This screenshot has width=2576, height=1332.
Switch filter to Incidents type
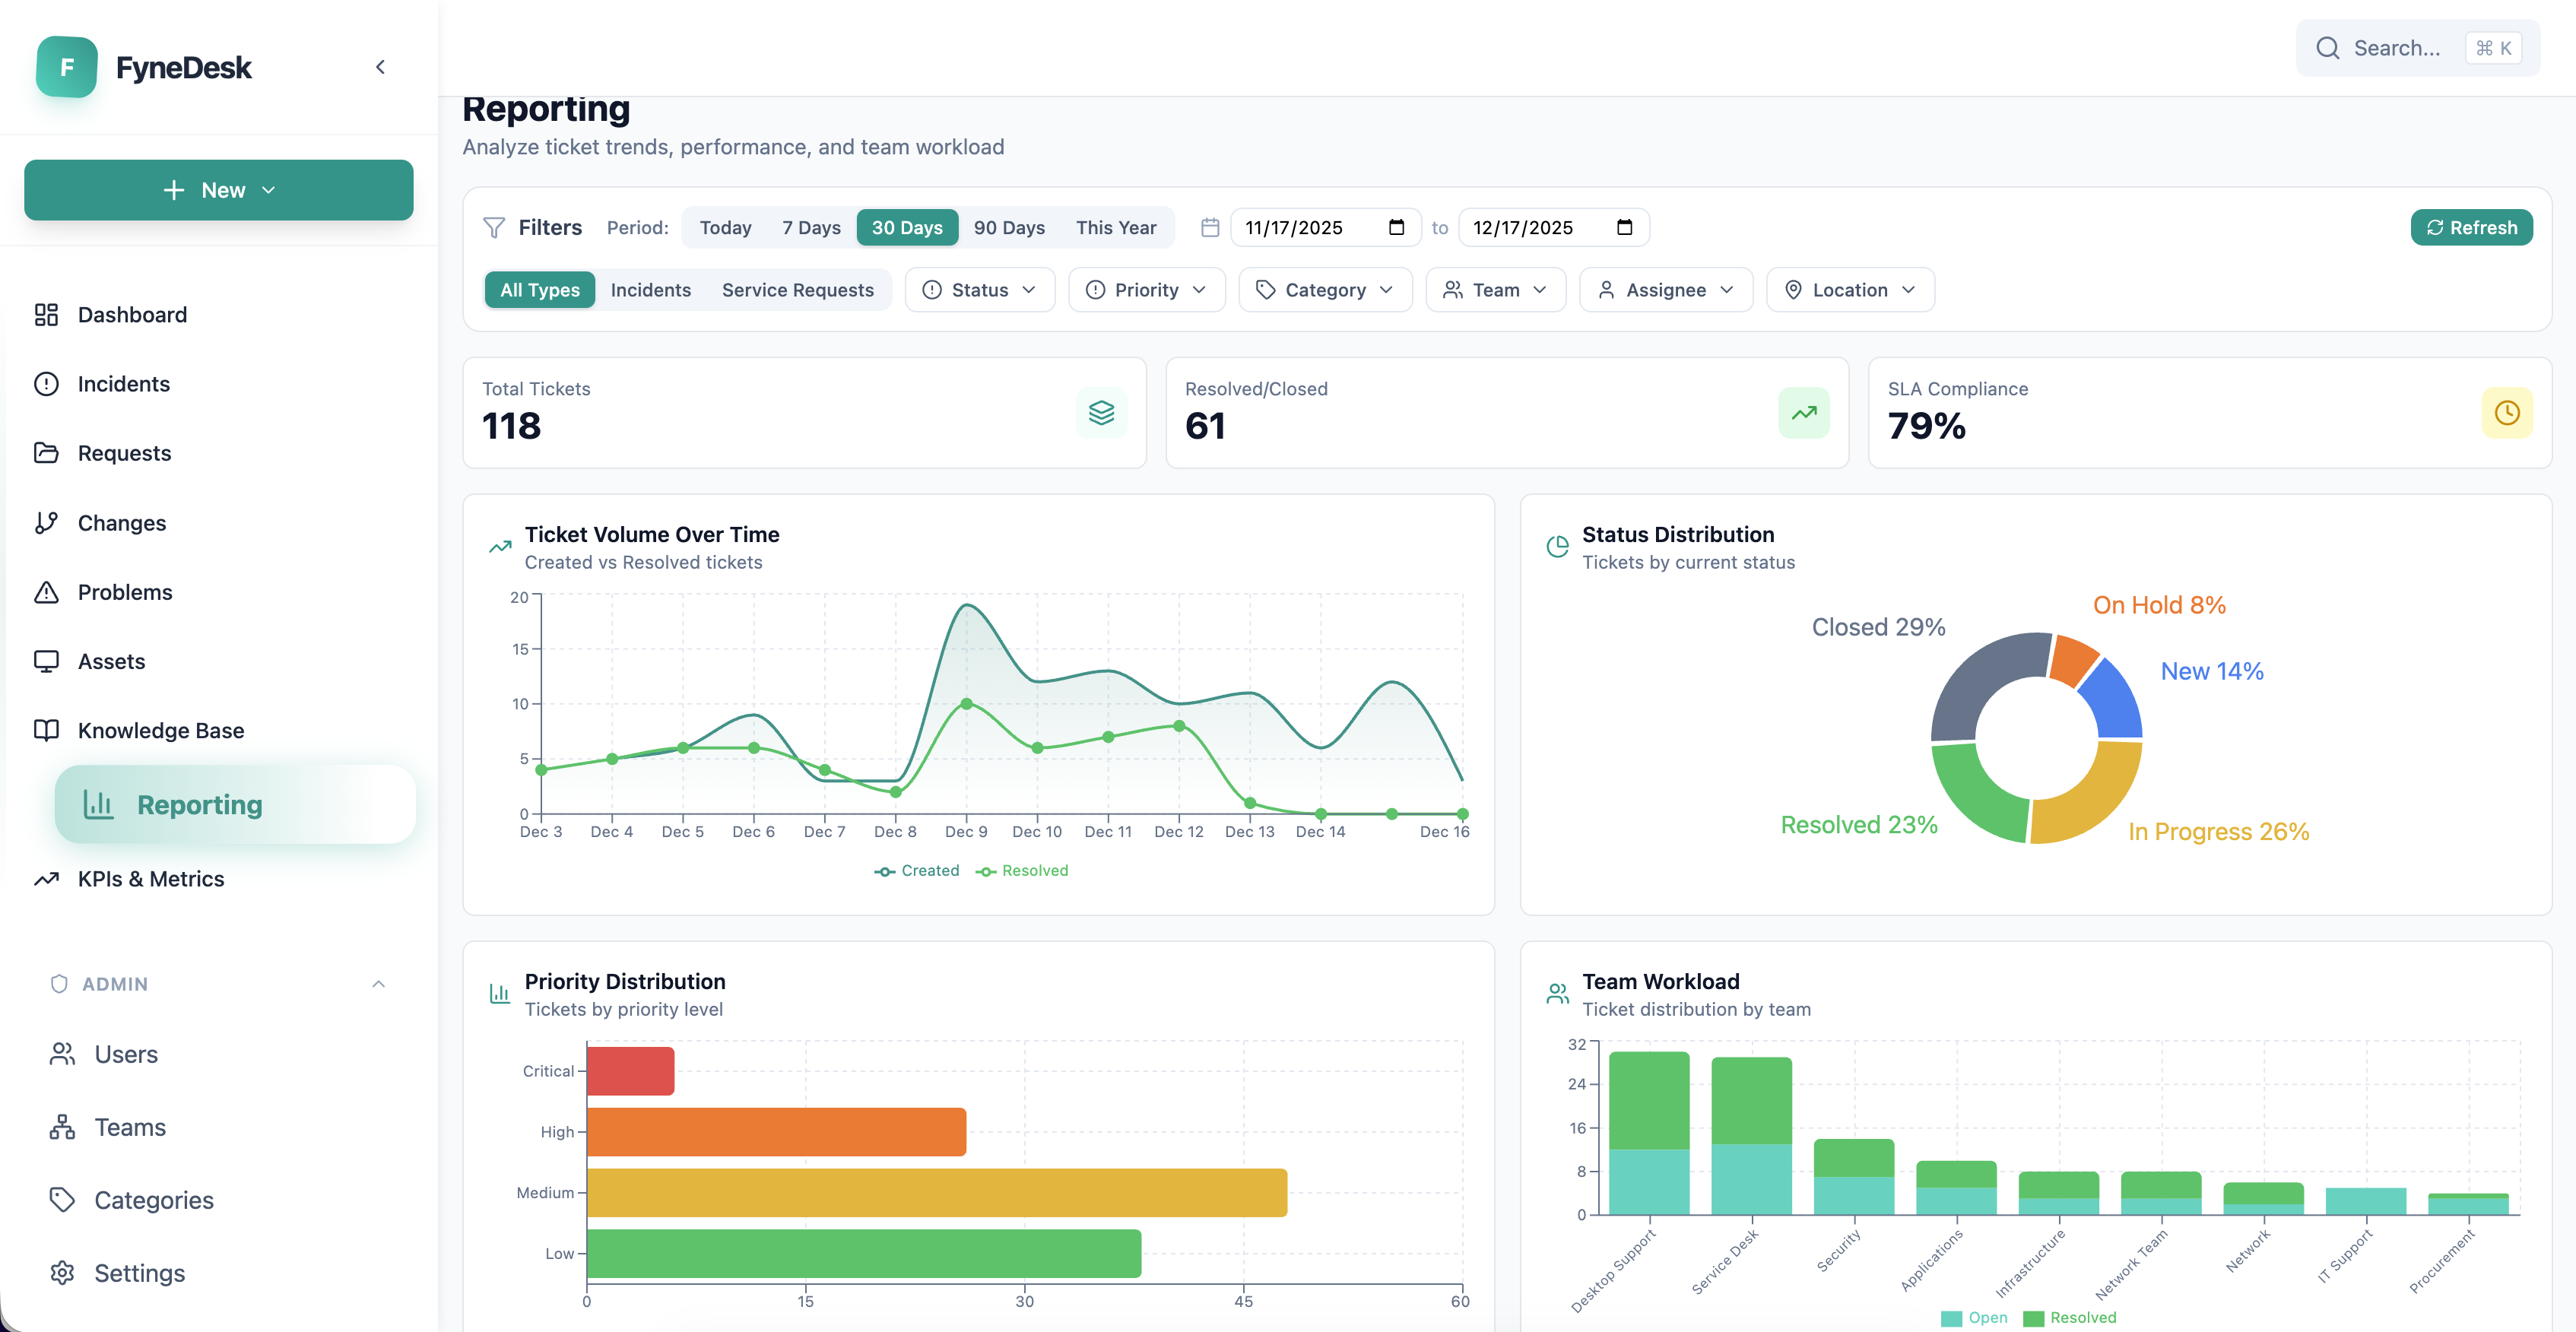[x=650, y=290]
